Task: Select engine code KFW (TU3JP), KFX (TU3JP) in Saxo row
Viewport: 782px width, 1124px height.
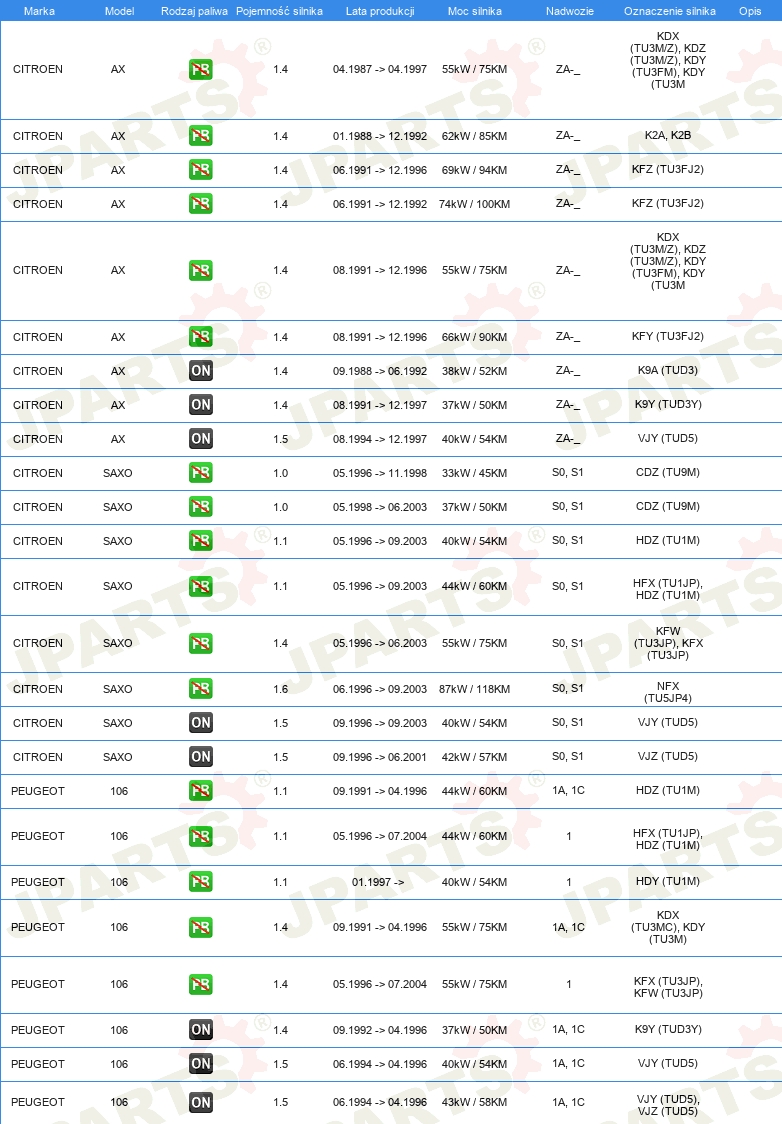Action: (x=668, y=643)
